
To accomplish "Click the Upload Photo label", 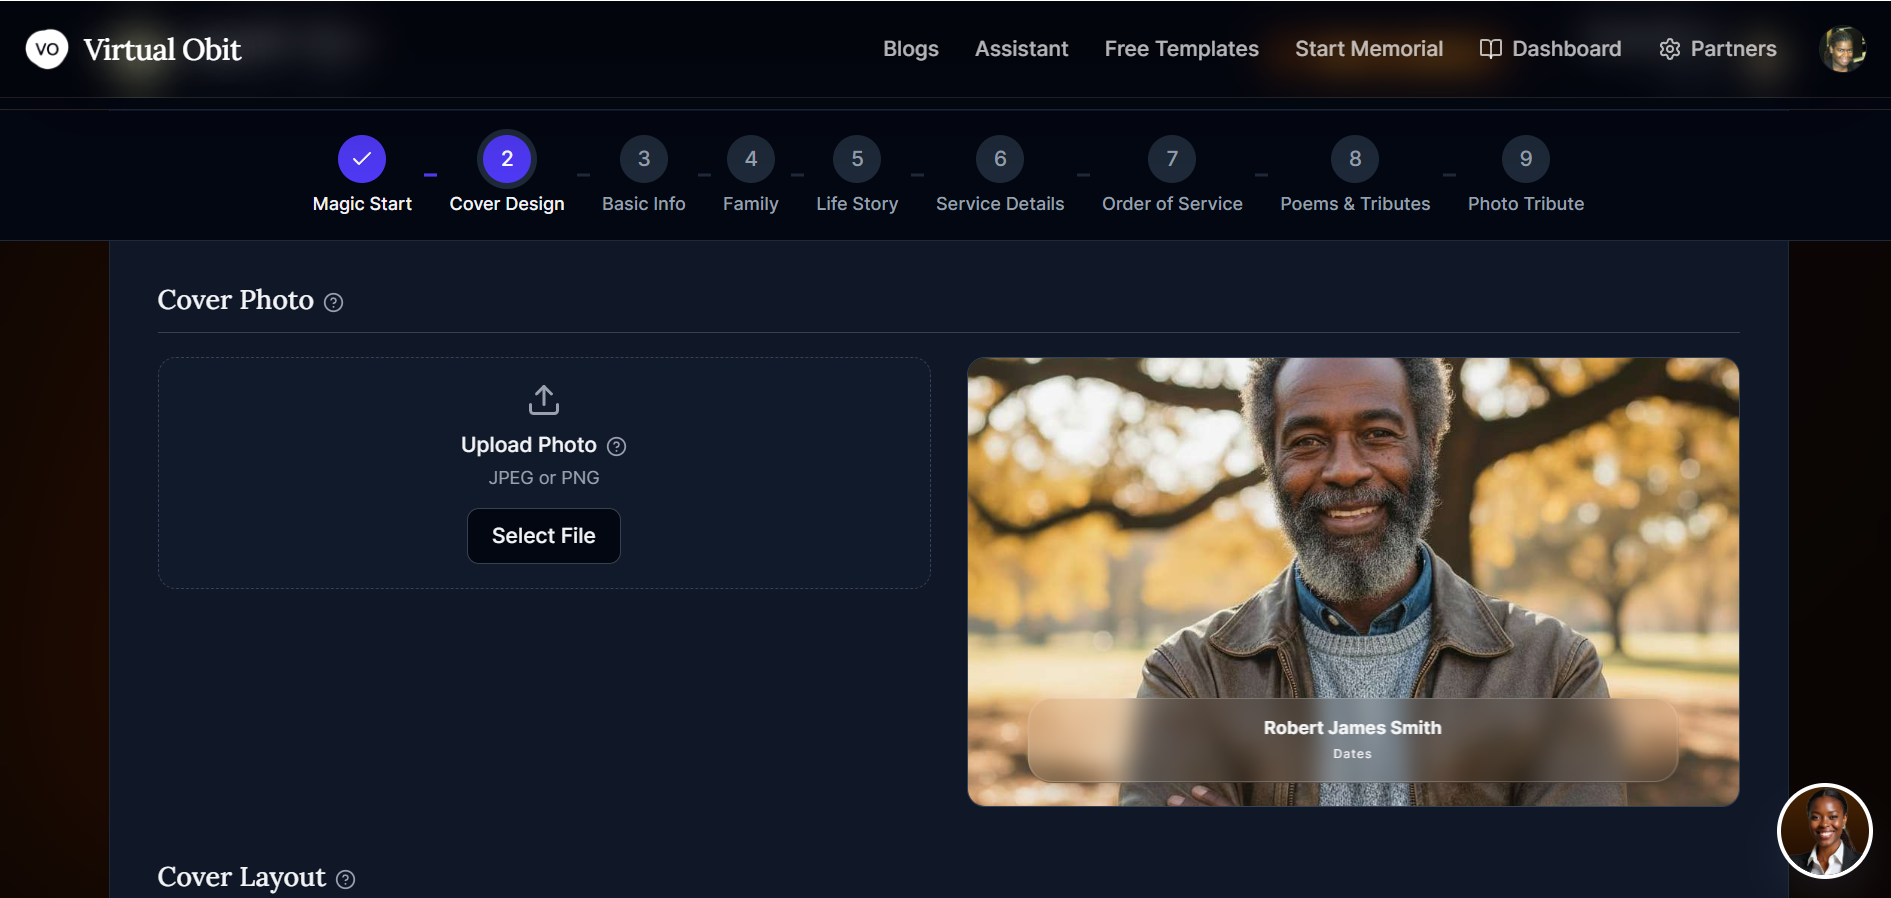I will tap(529, 445).
